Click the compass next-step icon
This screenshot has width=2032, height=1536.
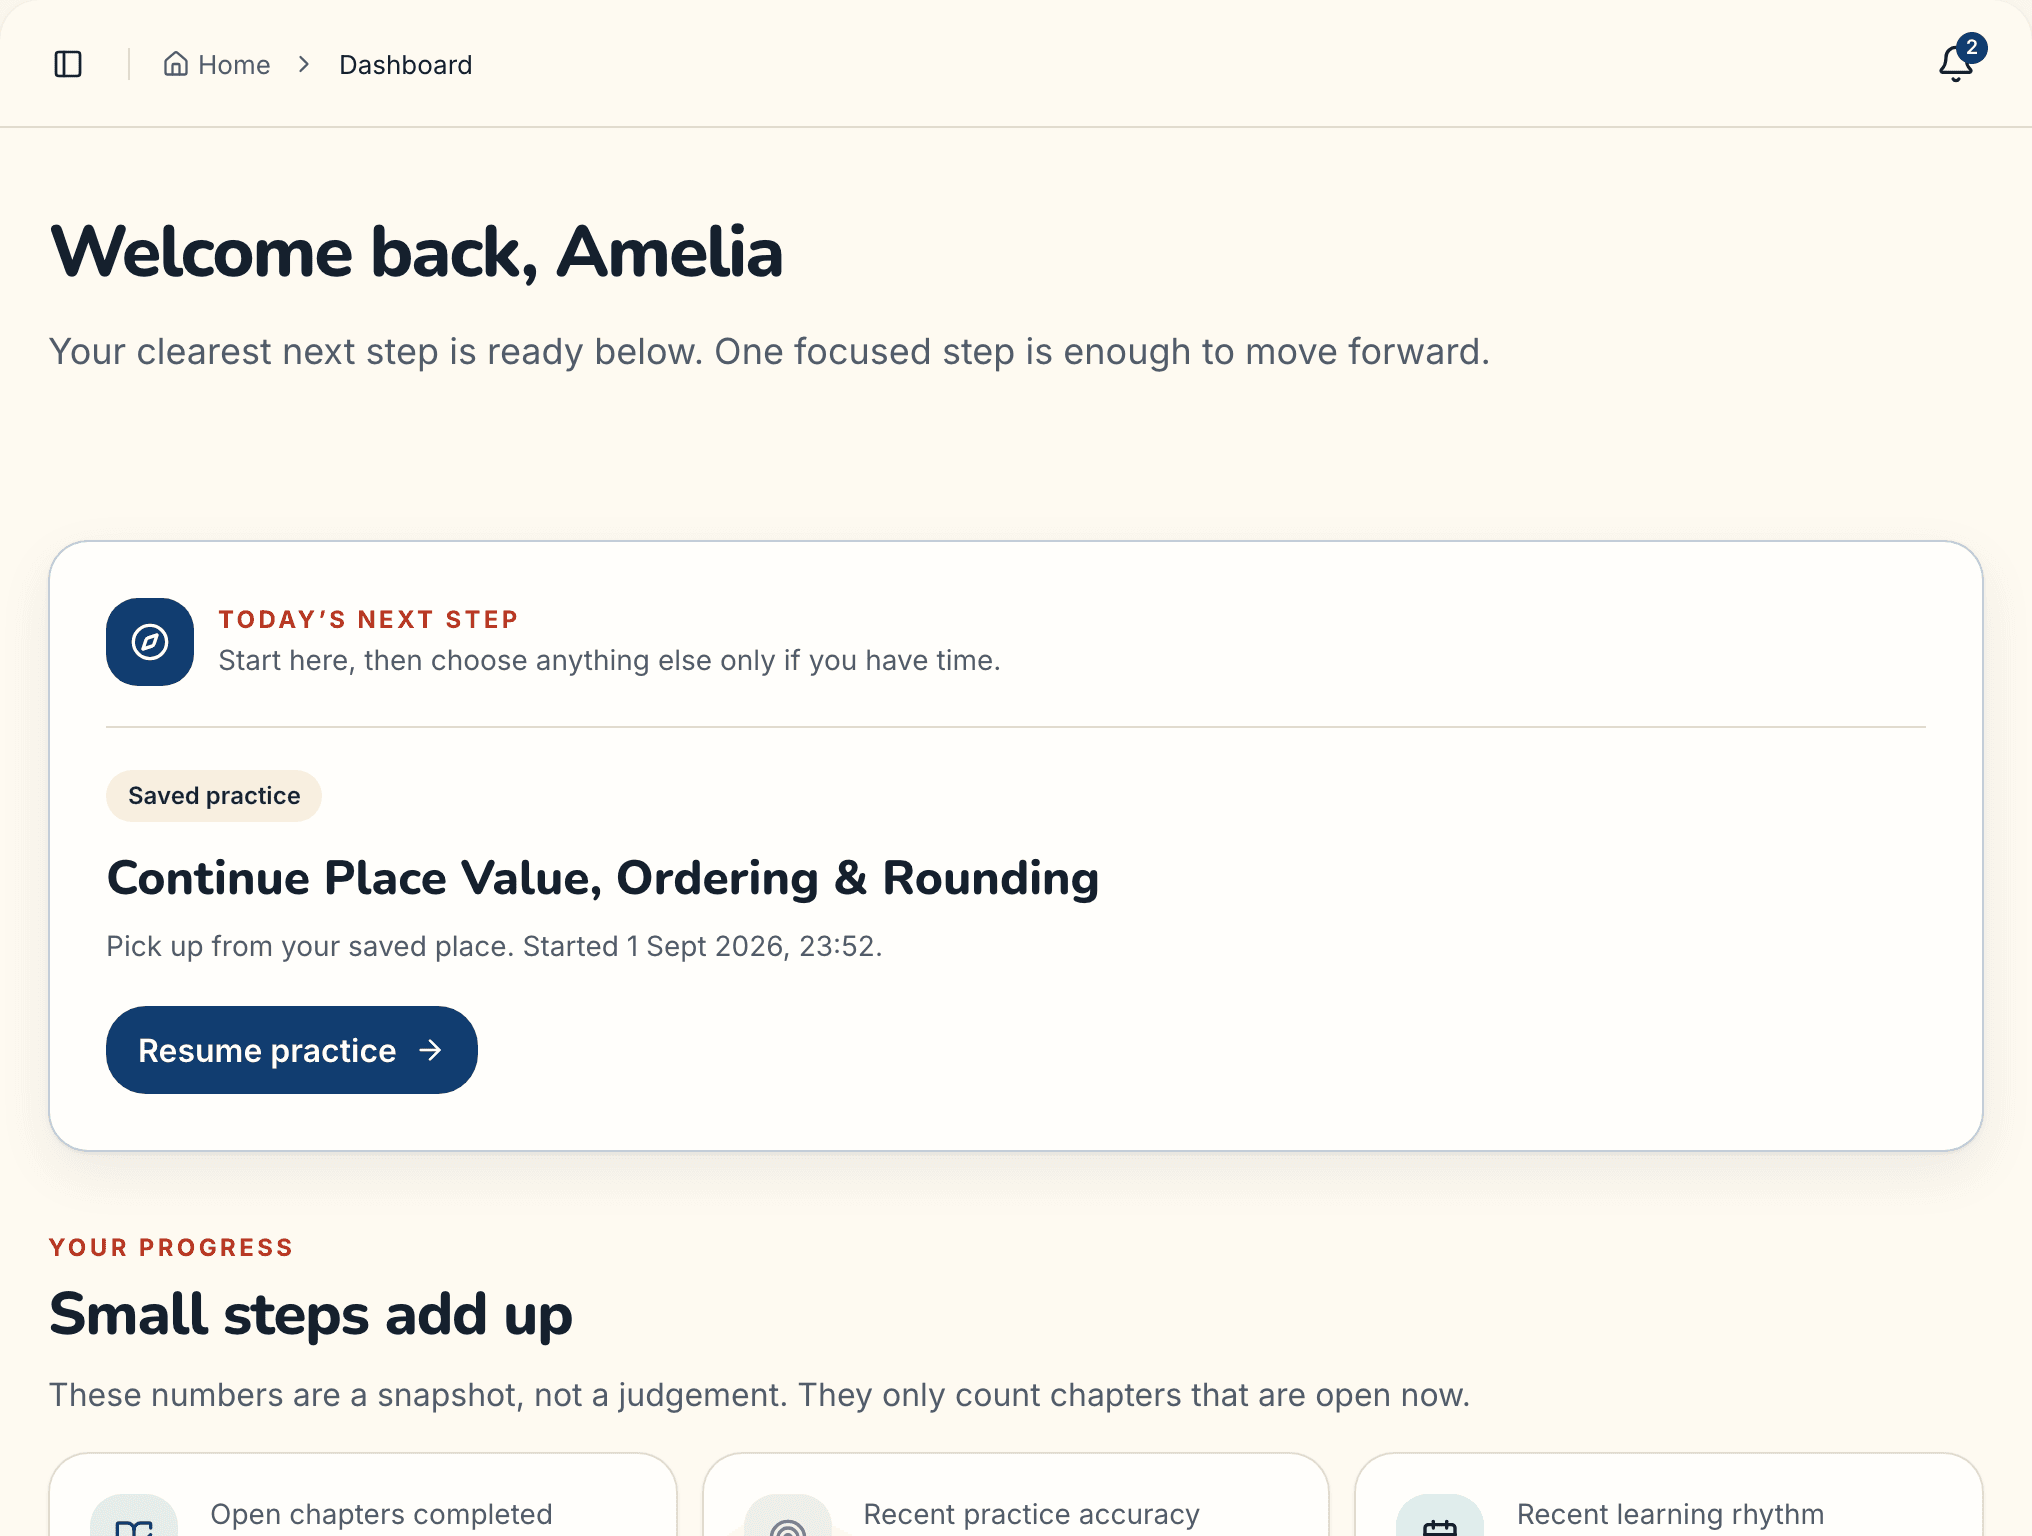150,642
